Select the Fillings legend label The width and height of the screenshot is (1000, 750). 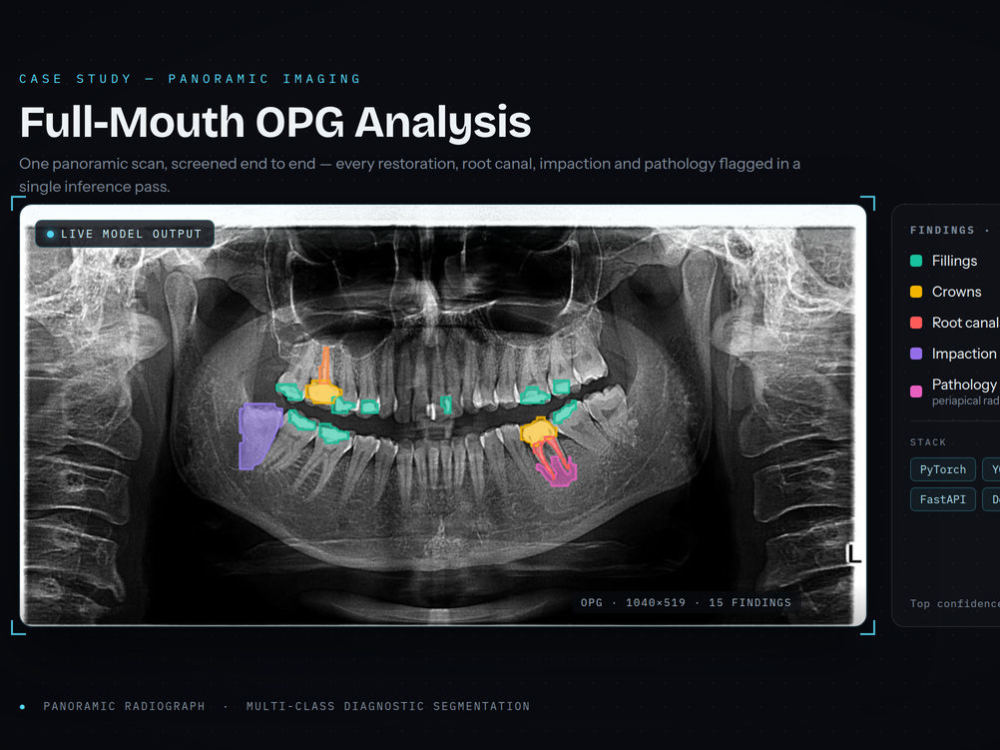954,261
